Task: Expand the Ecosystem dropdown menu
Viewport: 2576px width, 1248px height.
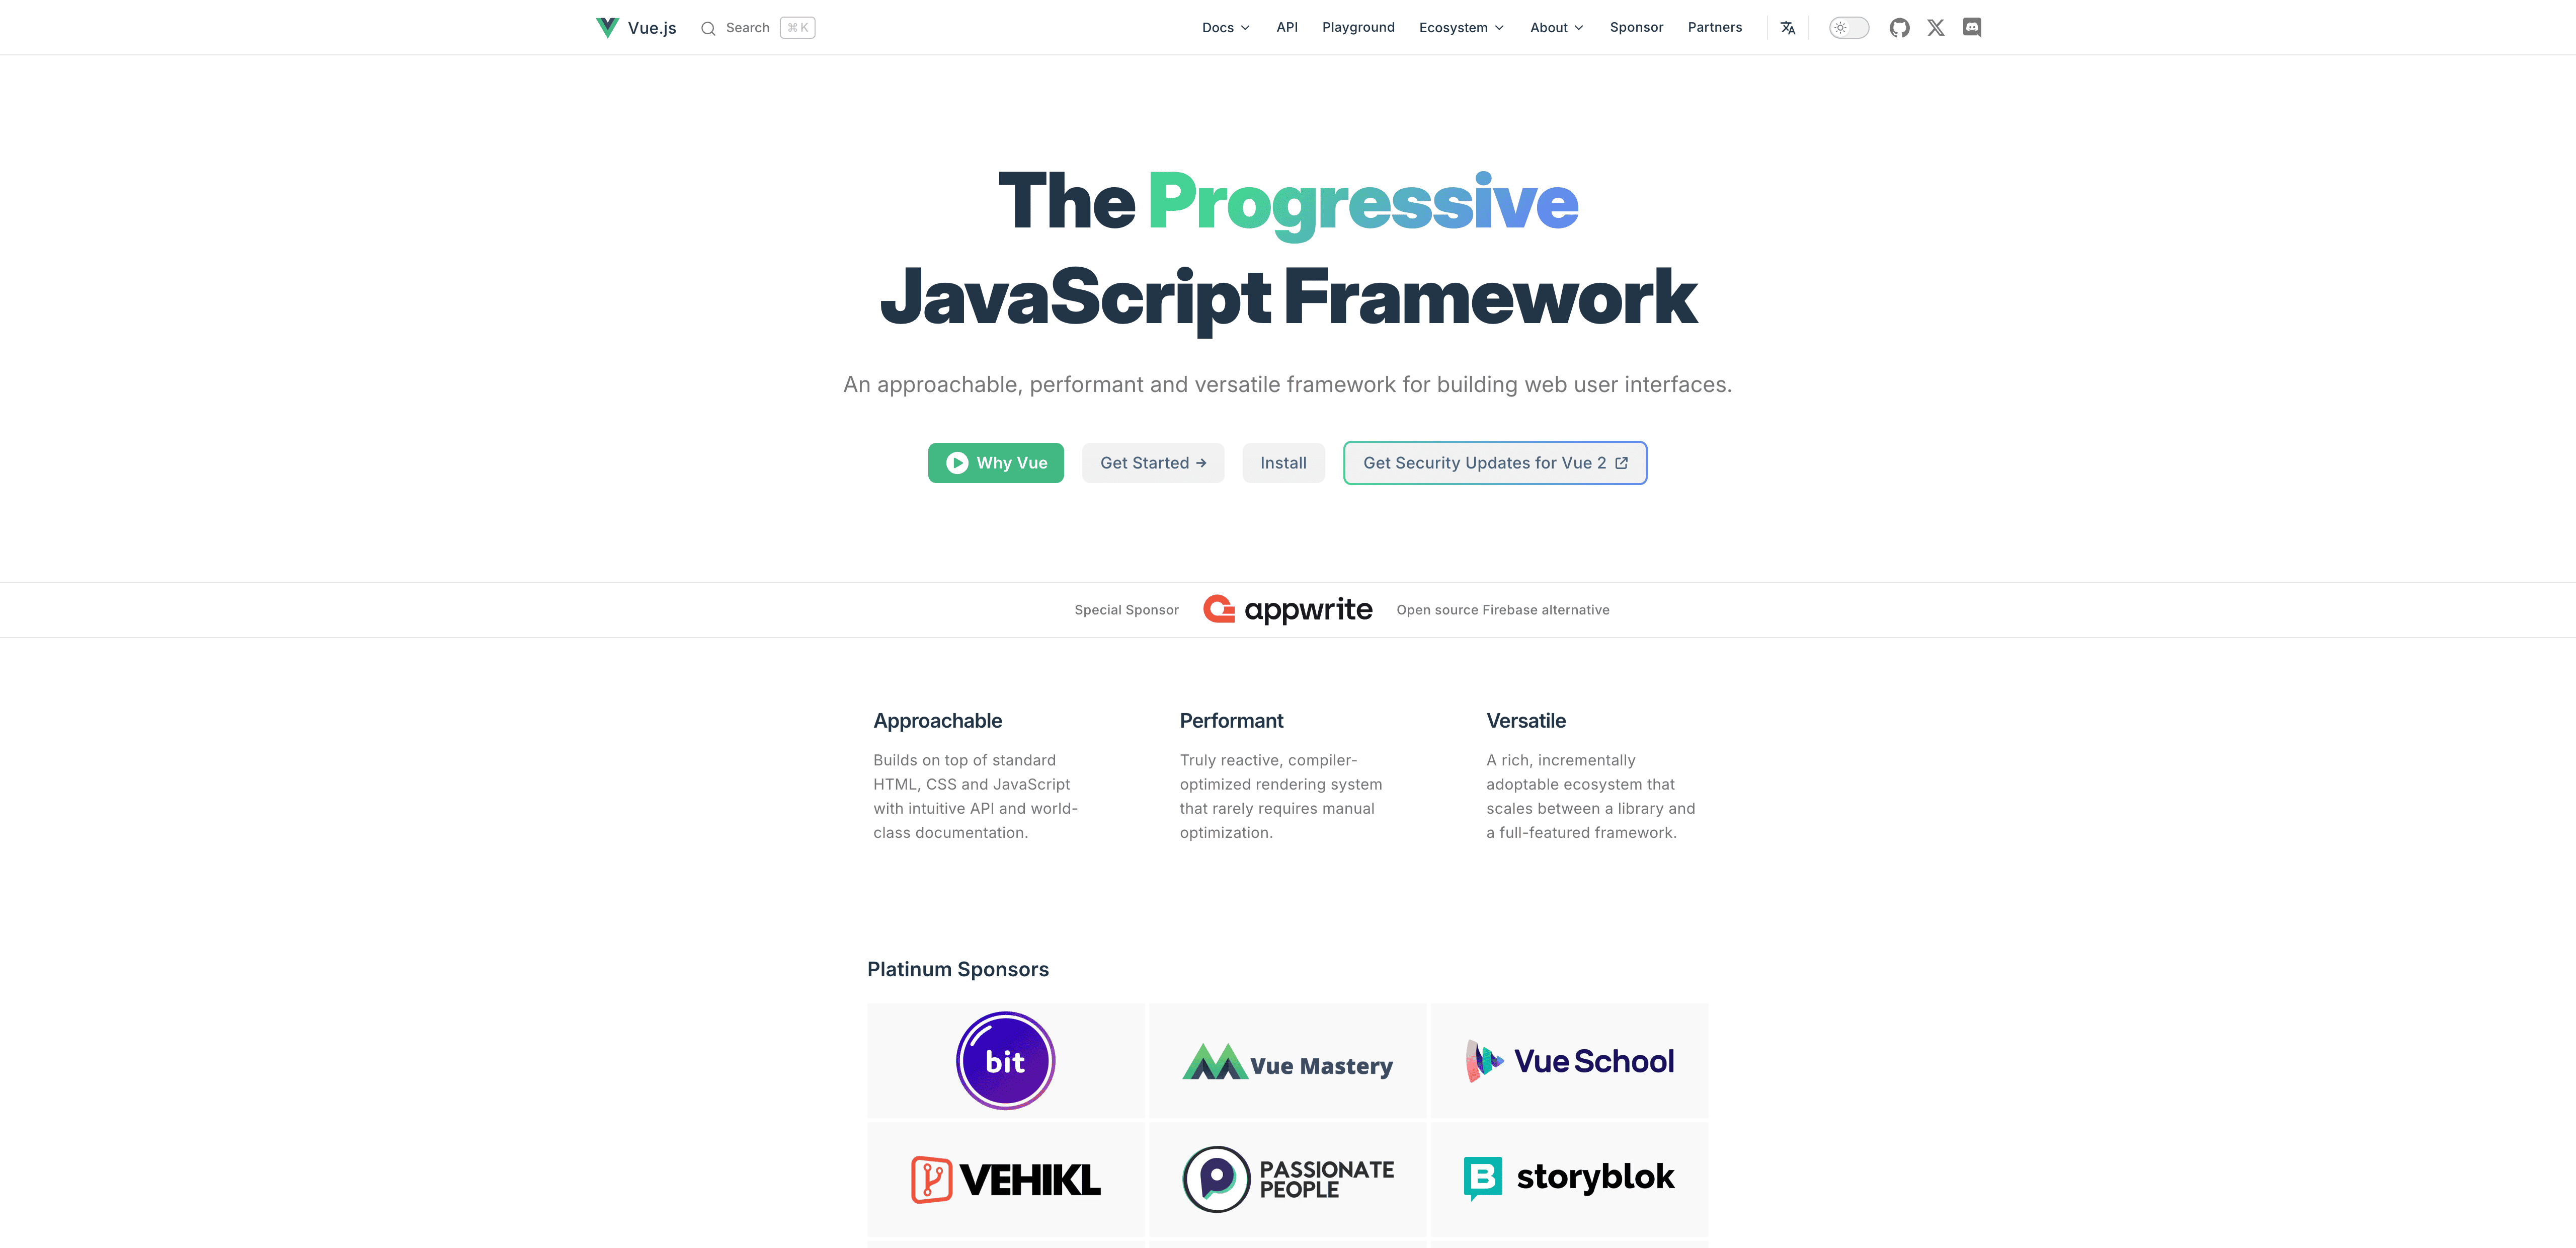Action: (1461, 27)
